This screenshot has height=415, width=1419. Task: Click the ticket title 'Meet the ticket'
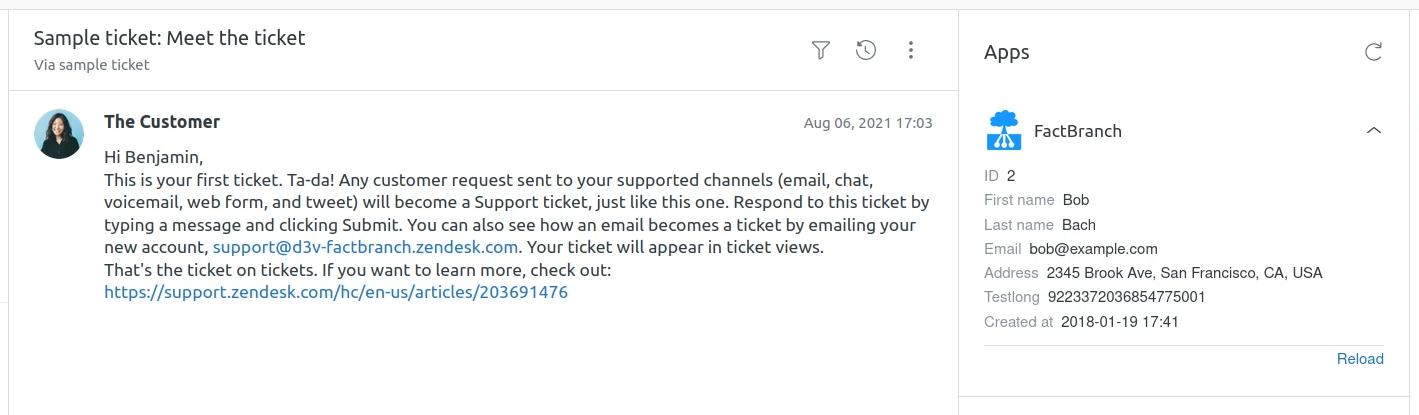point(169,38)
